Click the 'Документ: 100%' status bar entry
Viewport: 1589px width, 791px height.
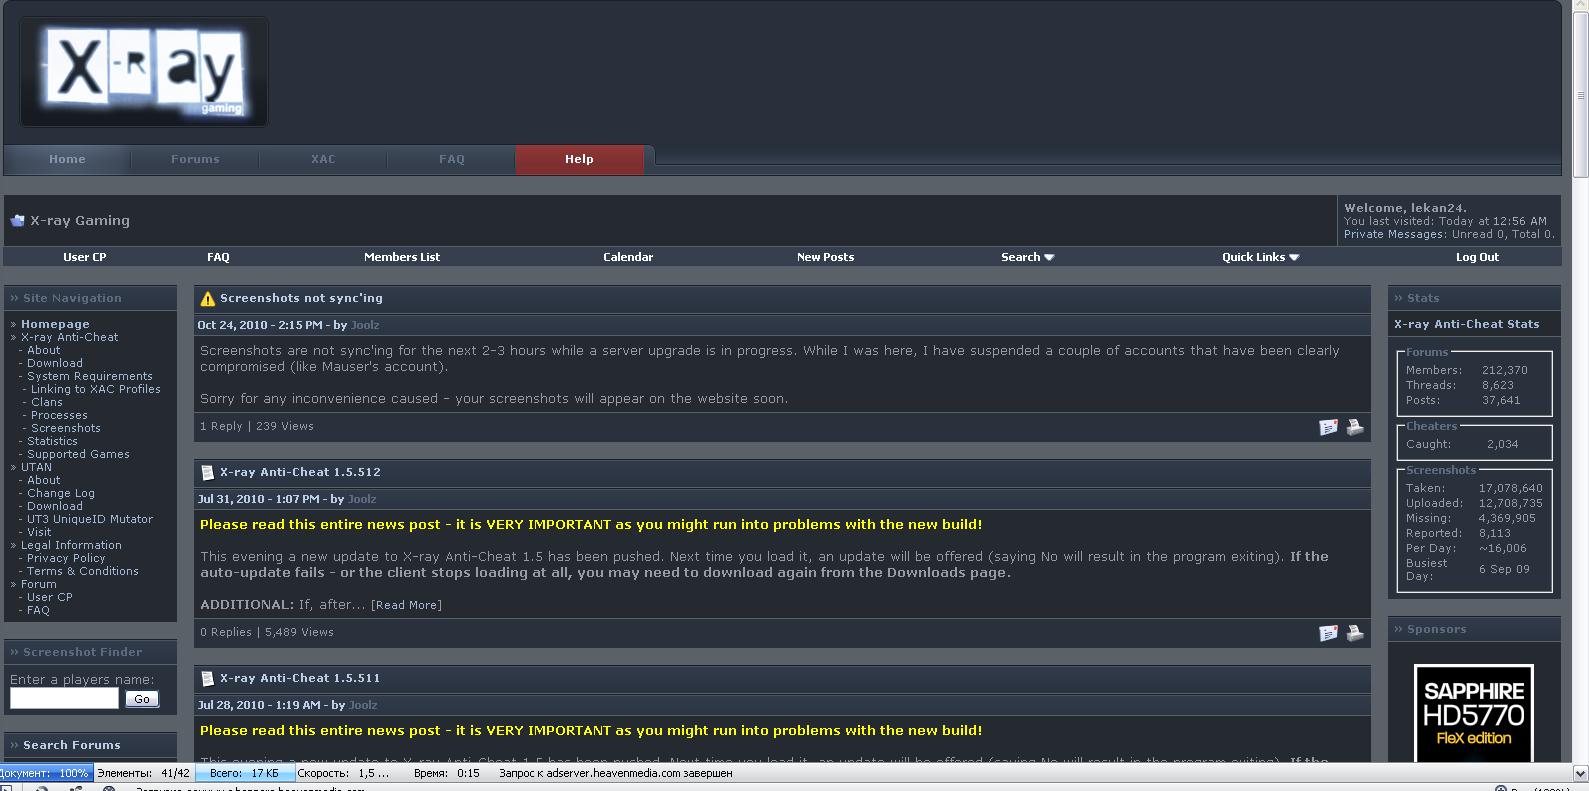(x=46, y=773)
